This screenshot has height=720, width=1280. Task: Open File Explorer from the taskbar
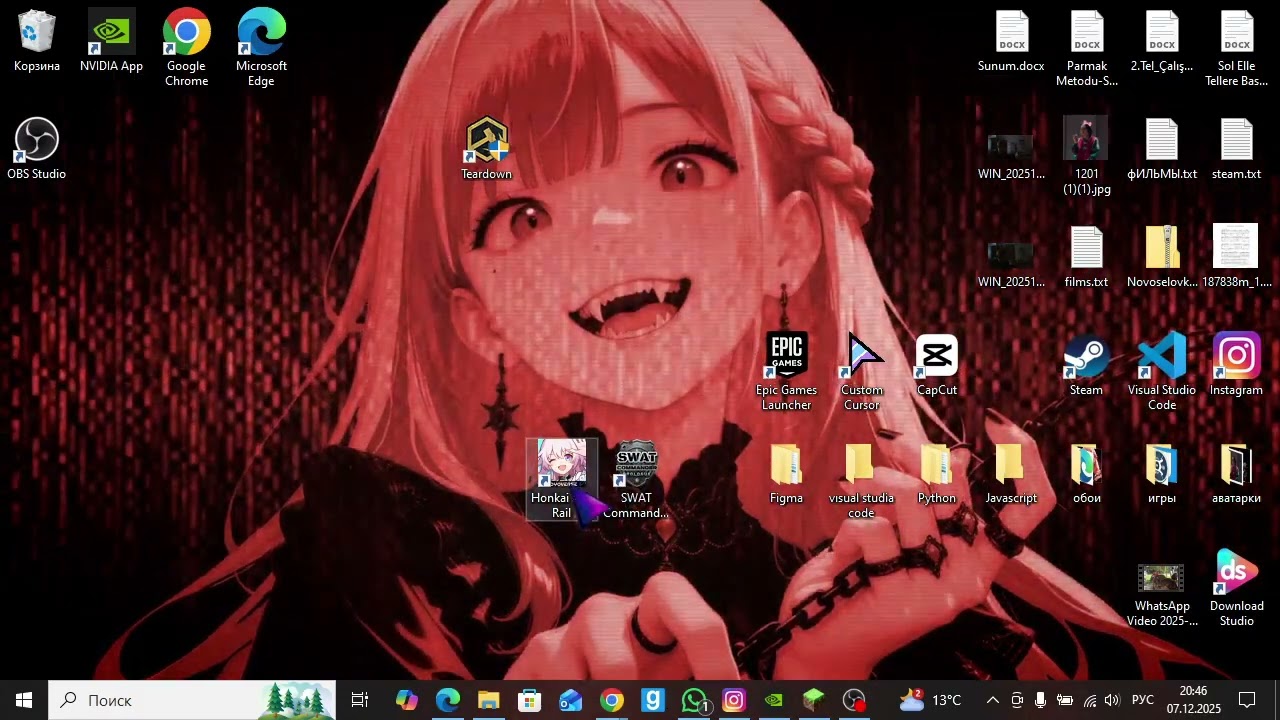coord(488,700)
